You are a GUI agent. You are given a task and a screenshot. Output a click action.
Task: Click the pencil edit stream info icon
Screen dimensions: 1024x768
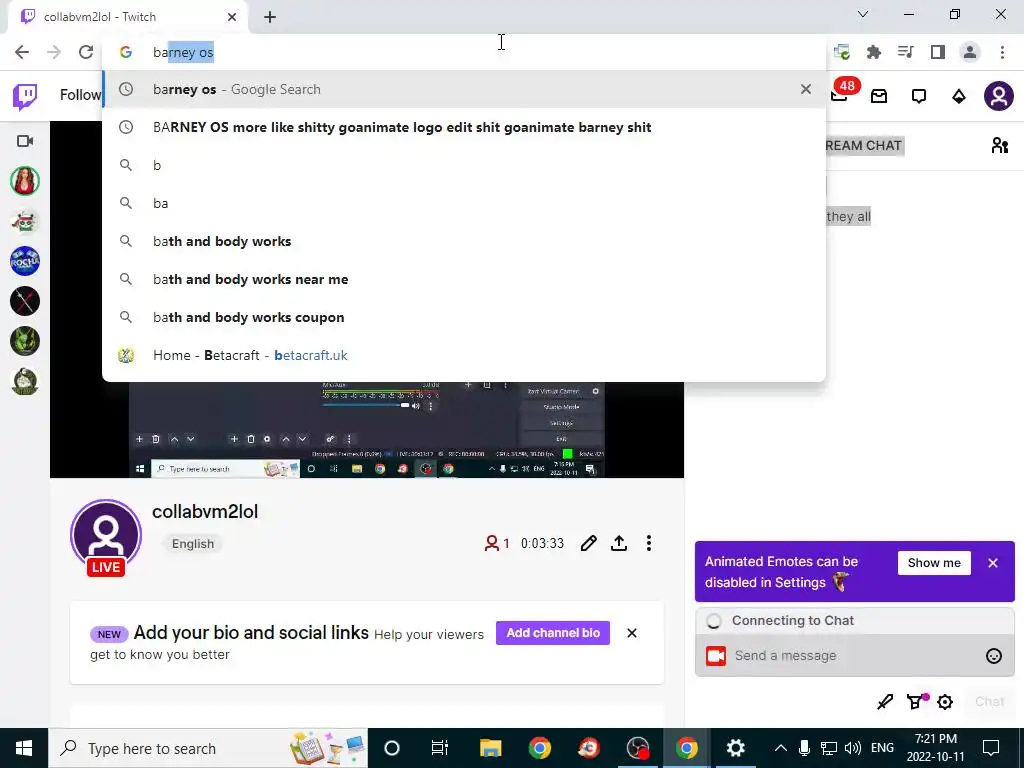point(588,543)
